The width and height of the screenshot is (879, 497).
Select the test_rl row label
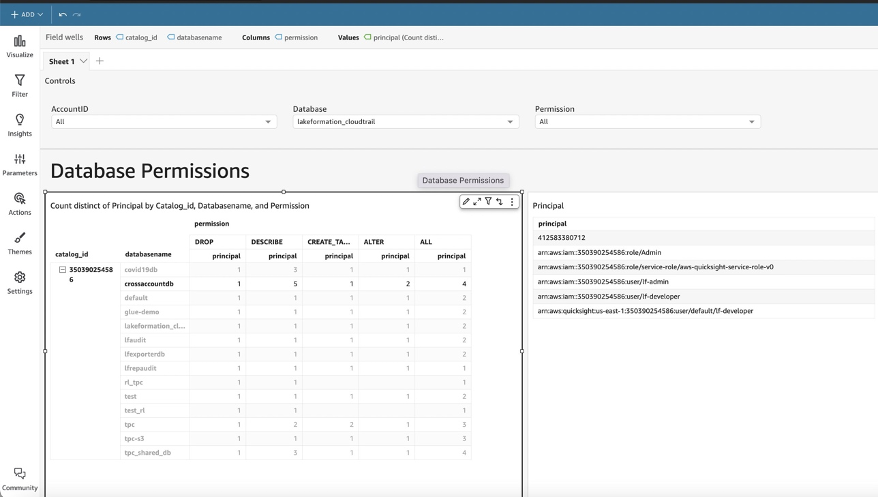[135, 410]
